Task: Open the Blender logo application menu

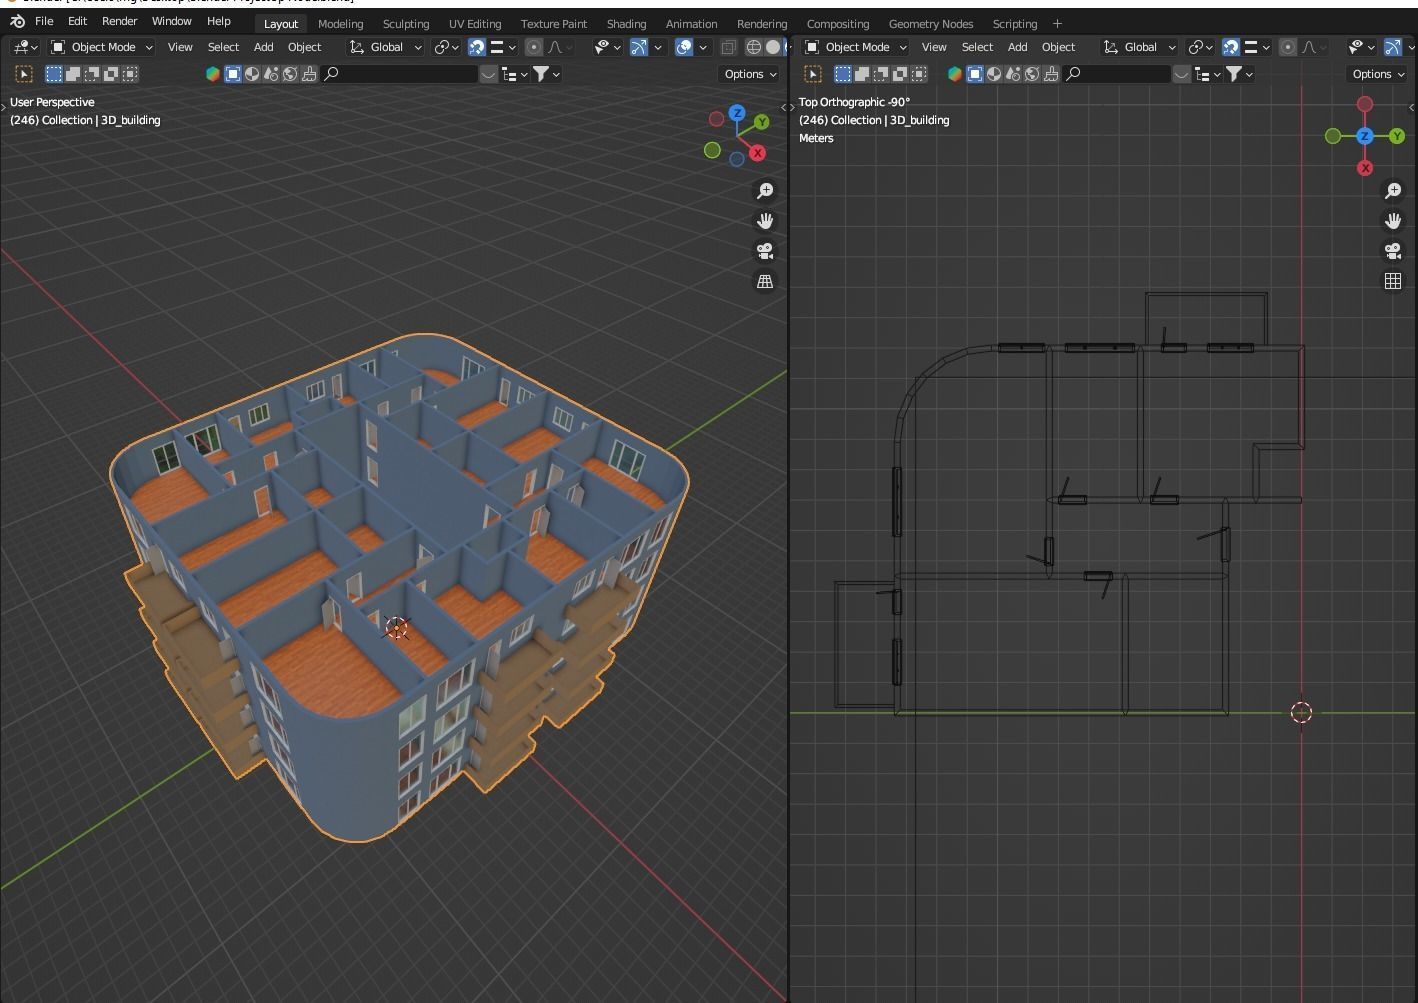Action: (17, 21)
